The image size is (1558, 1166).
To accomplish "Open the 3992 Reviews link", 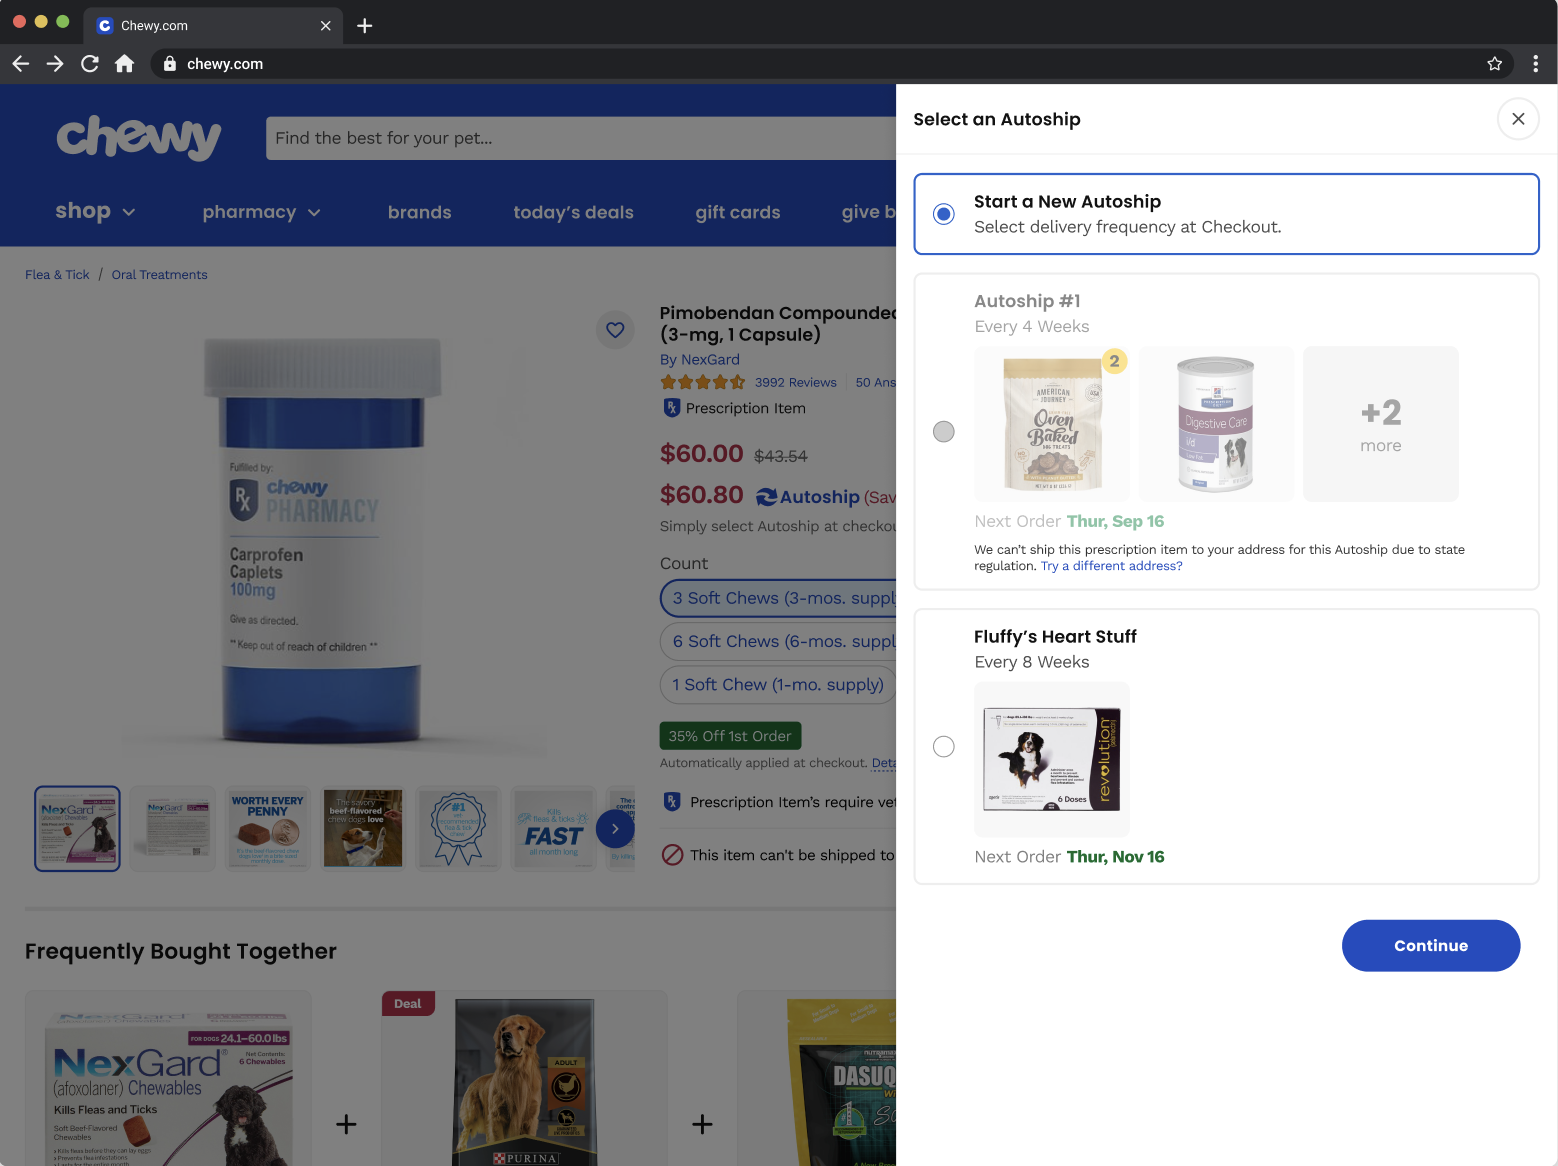I will (x=795, y=383).
